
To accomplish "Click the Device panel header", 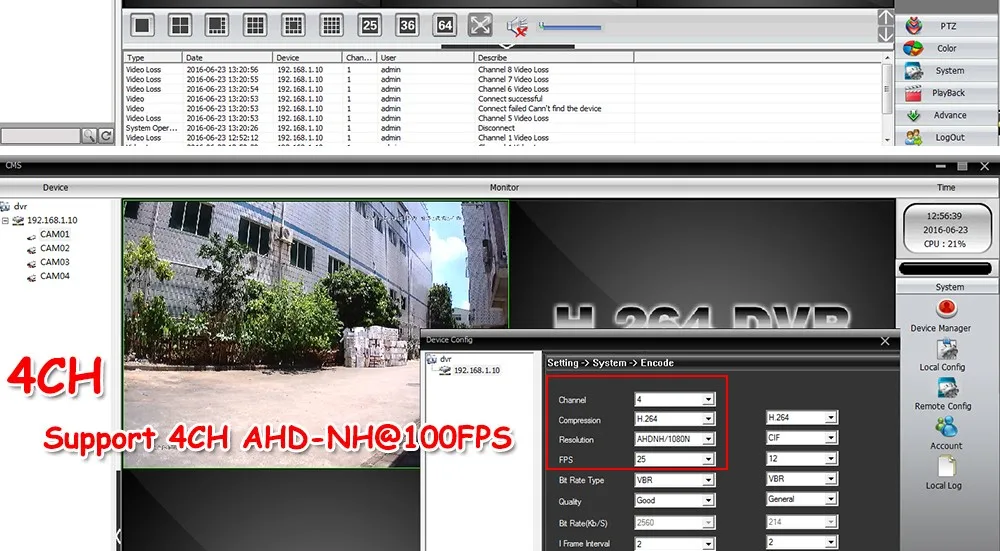I will coord(55,187).
